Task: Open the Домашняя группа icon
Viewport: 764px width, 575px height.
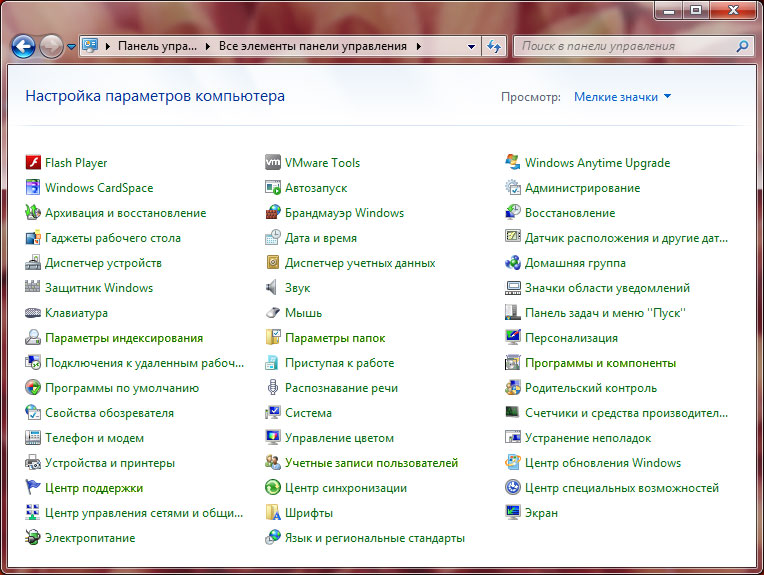Action: tap(513, 262)
